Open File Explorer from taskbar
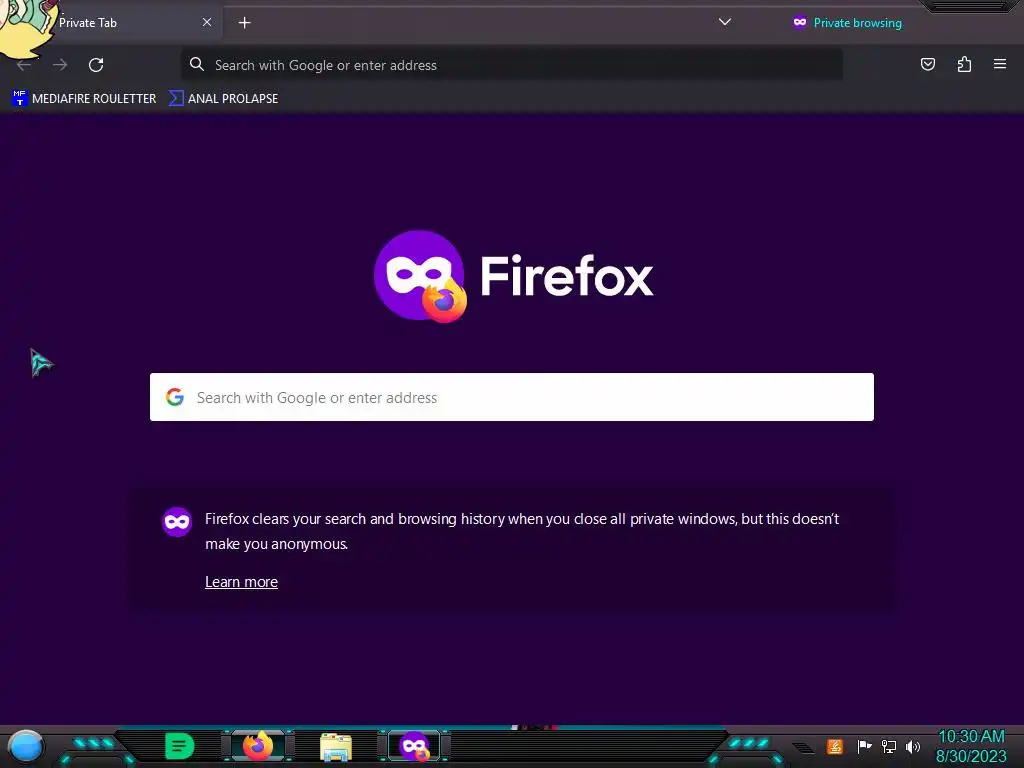The width and height of the screenshot is (1024, 768). (336, 747)
